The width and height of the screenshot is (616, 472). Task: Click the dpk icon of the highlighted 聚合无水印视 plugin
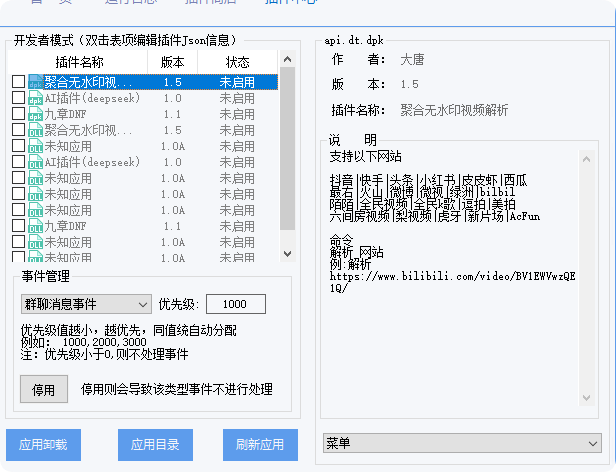(35, 82)
